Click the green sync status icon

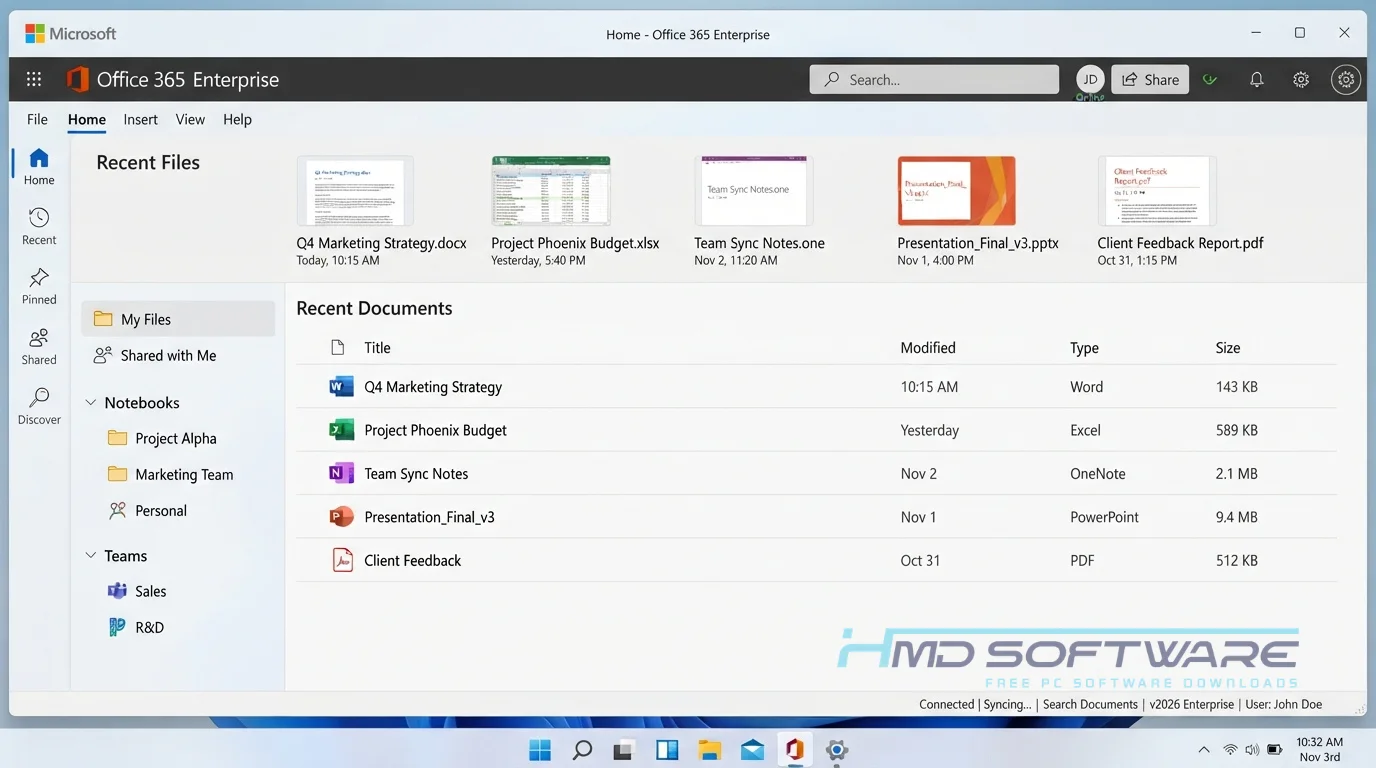point(1210,80)
